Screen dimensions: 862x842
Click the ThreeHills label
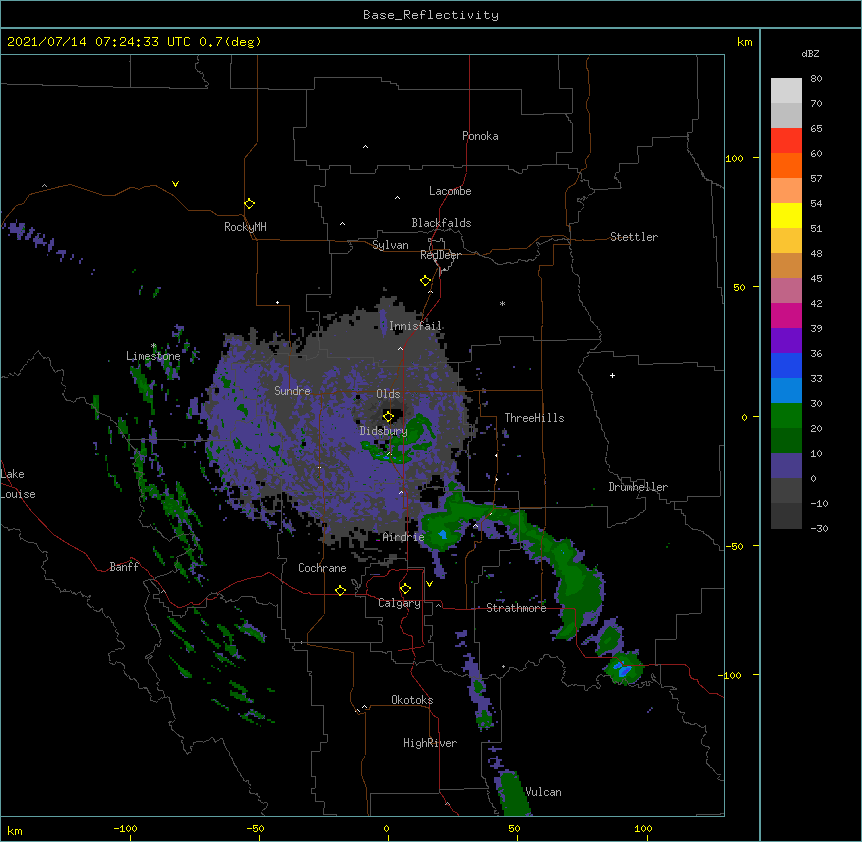pyautogui.click(x=534, y=418)
